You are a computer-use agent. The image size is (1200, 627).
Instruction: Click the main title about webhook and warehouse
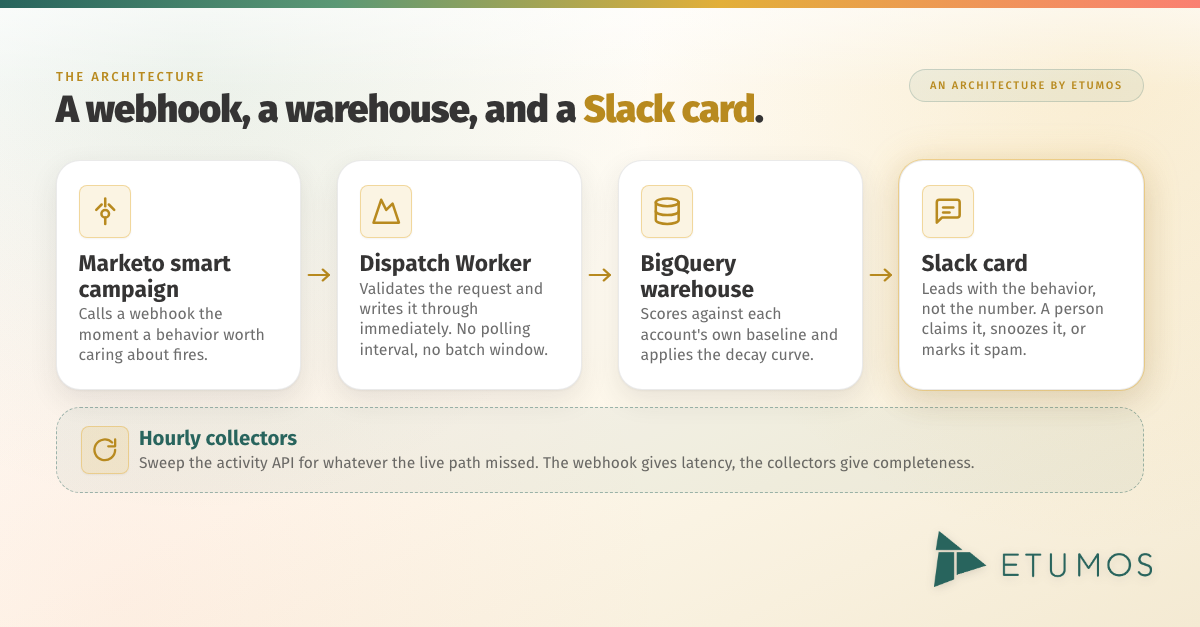(x=409, y=109)
